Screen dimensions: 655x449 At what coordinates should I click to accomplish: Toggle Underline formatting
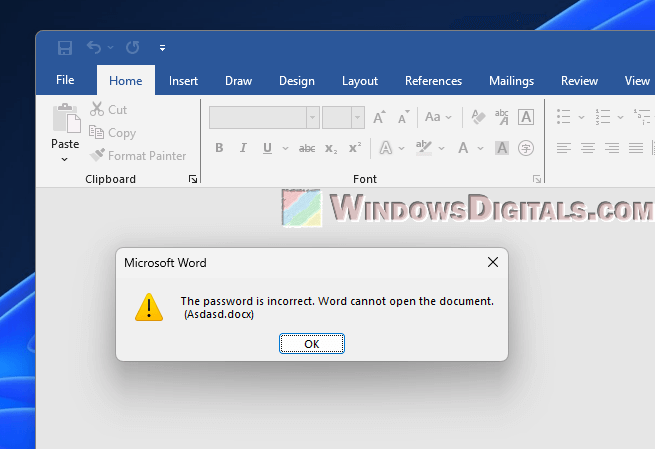(x=267, y=148)
